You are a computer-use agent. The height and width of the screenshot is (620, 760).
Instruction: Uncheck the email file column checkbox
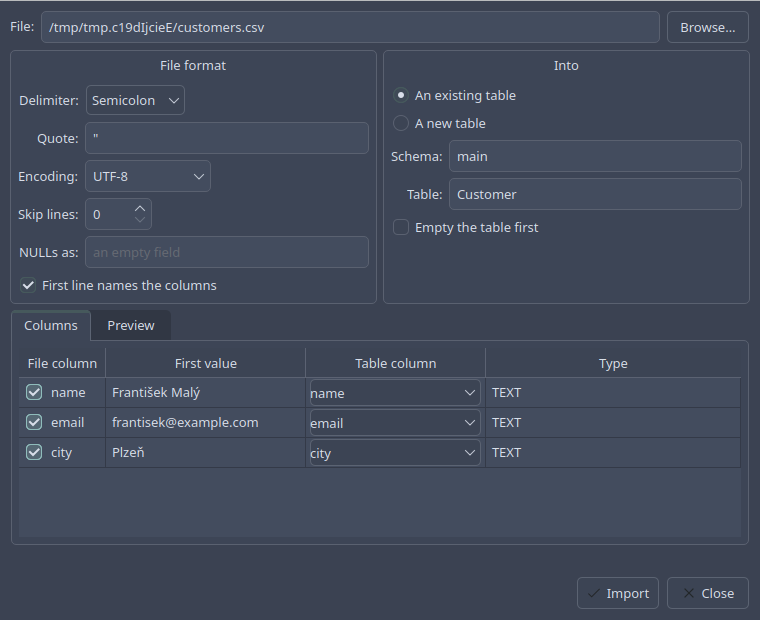point(34,422)
